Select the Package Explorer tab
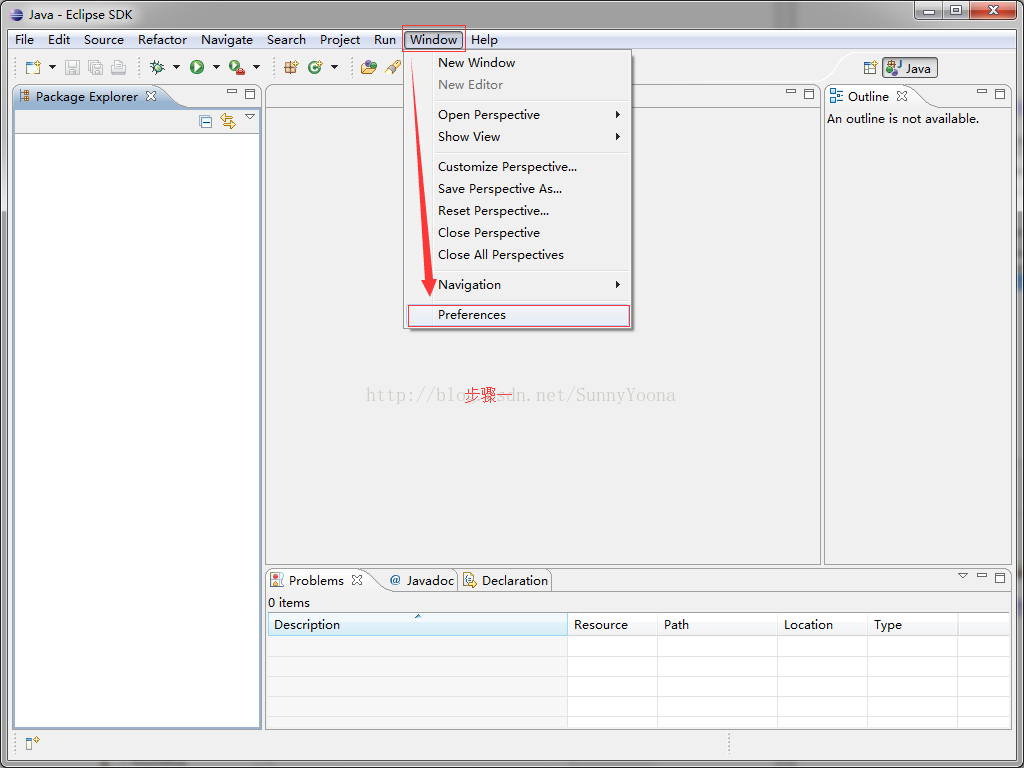The height and width of the screenshot is (768, 1024). click(x=88, y=97)
